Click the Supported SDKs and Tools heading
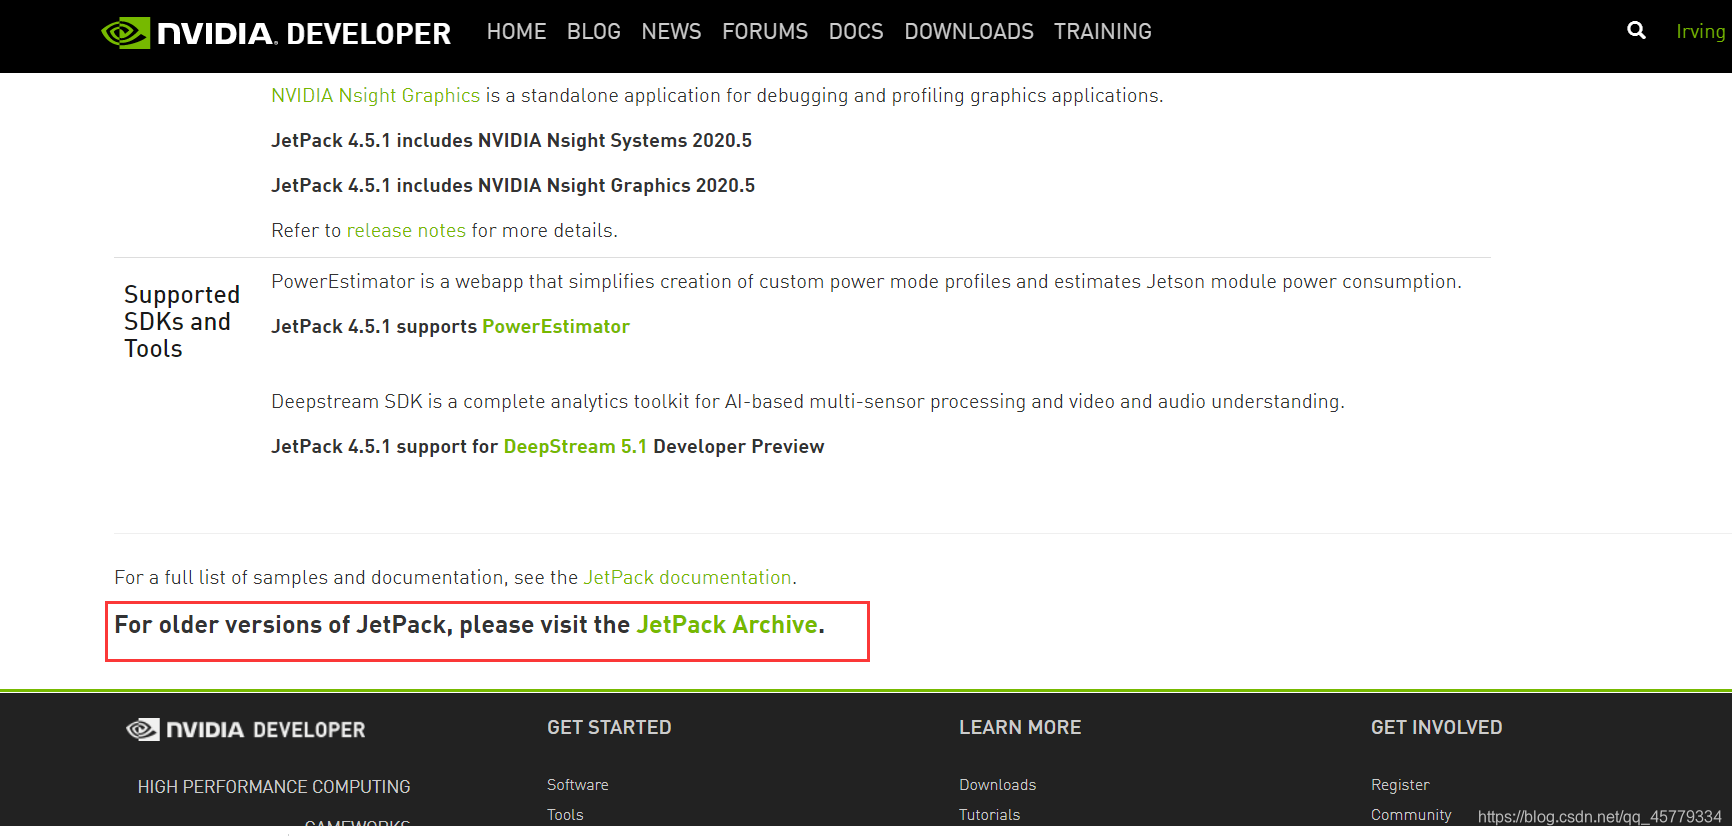Image resolution: width=1732 pixels, height=836 pixels. [x=182, y=322]
